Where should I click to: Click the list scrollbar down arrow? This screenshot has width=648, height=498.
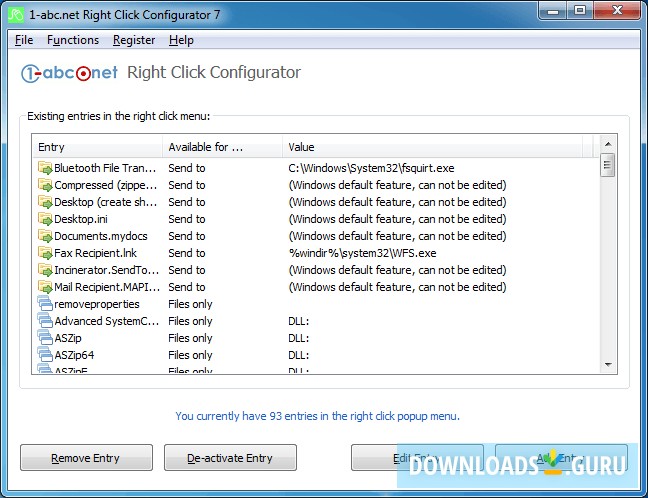(x=608, y=365)
